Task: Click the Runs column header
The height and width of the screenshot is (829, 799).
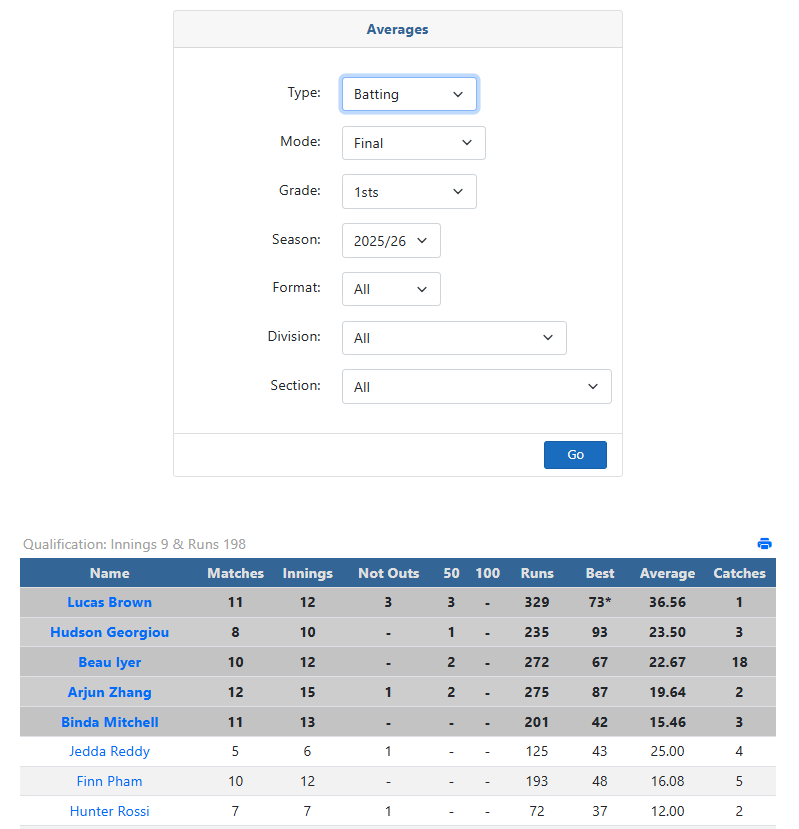Action: pyautogui.click(x=537, y=573)
